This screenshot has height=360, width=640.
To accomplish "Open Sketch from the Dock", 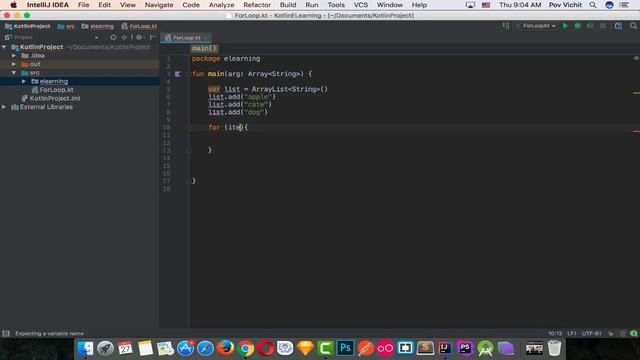I will click(x=305, y=349).
